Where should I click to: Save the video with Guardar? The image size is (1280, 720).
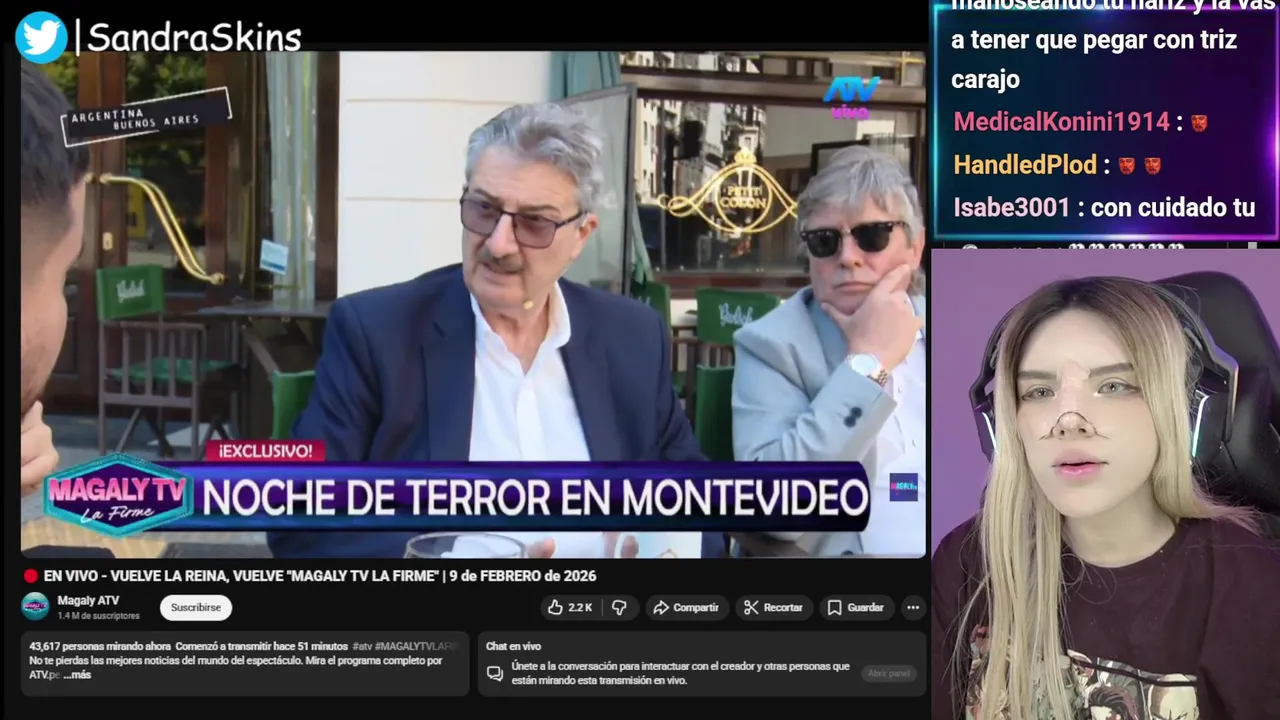click(x=855, y=607)
